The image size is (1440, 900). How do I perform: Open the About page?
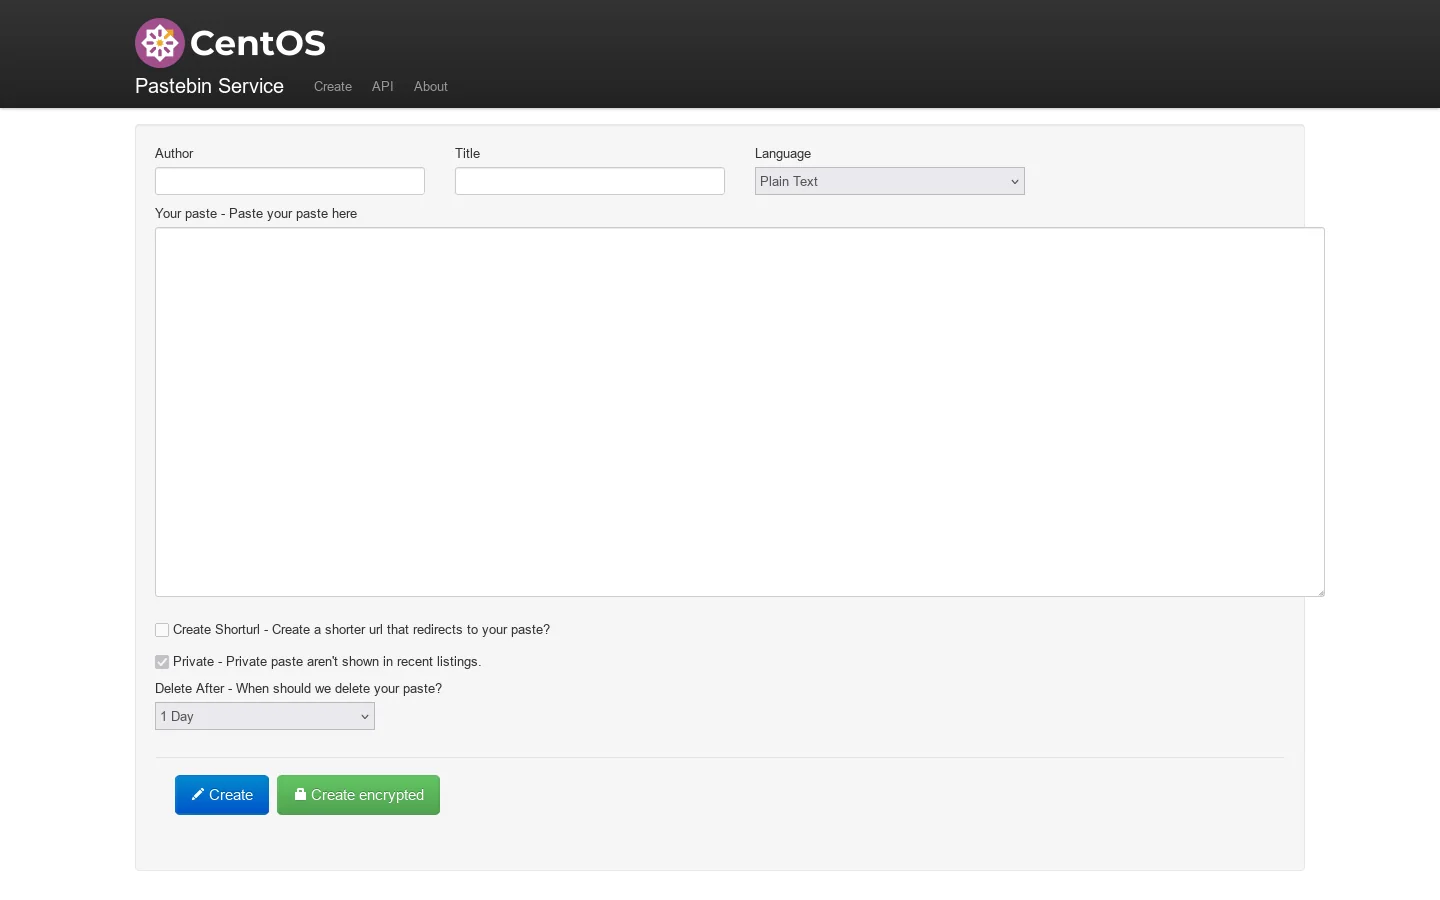[x=431, y=86]
